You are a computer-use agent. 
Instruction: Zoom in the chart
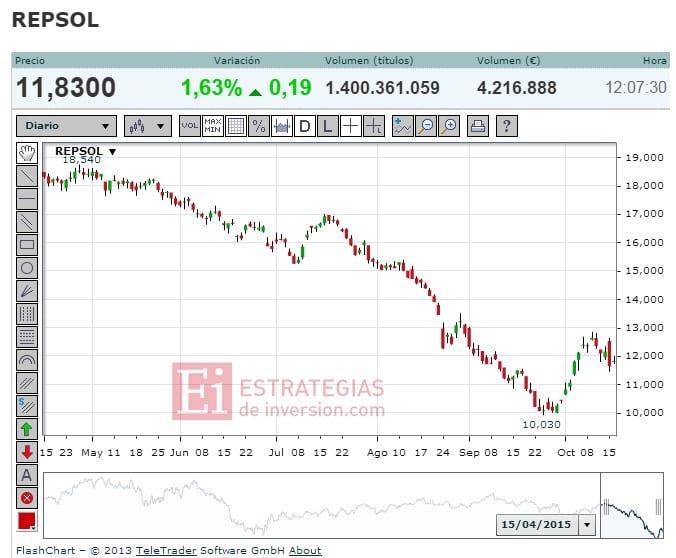[x=449, y=126]
